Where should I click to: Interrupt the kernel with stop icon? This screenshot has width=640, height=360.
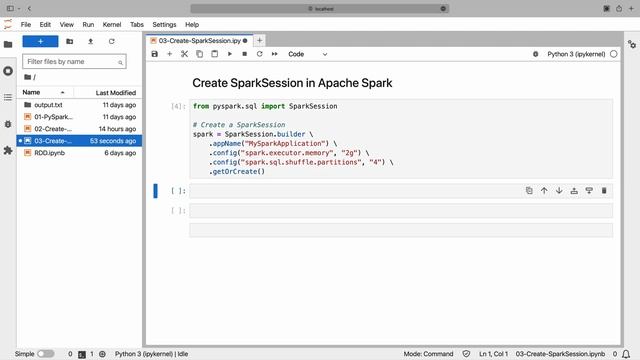(244, 54)
